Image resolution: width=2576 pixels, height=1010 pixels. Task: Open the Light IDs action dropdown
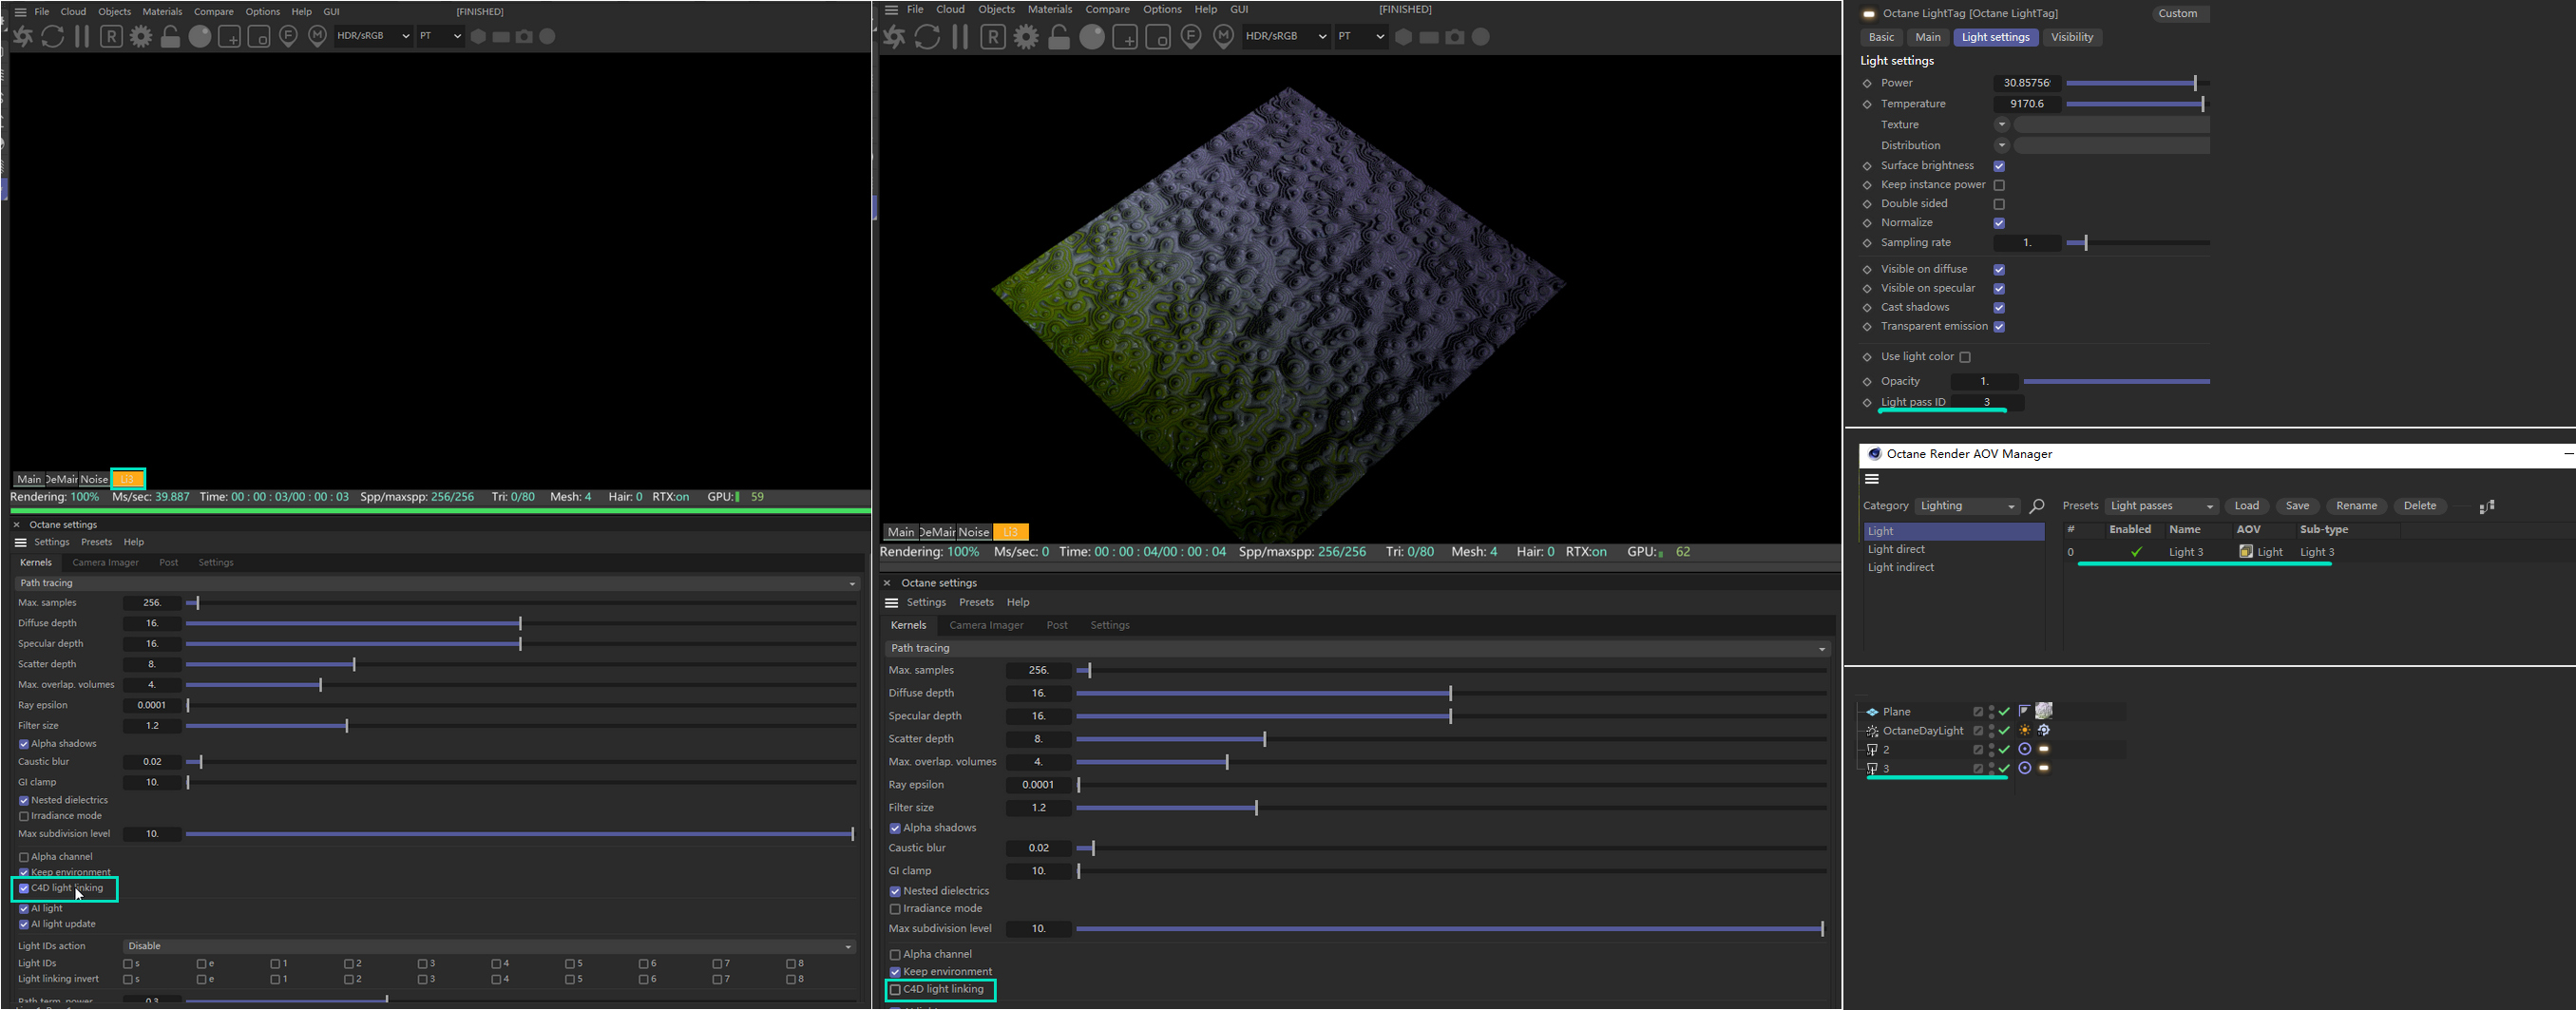(489, 946)
